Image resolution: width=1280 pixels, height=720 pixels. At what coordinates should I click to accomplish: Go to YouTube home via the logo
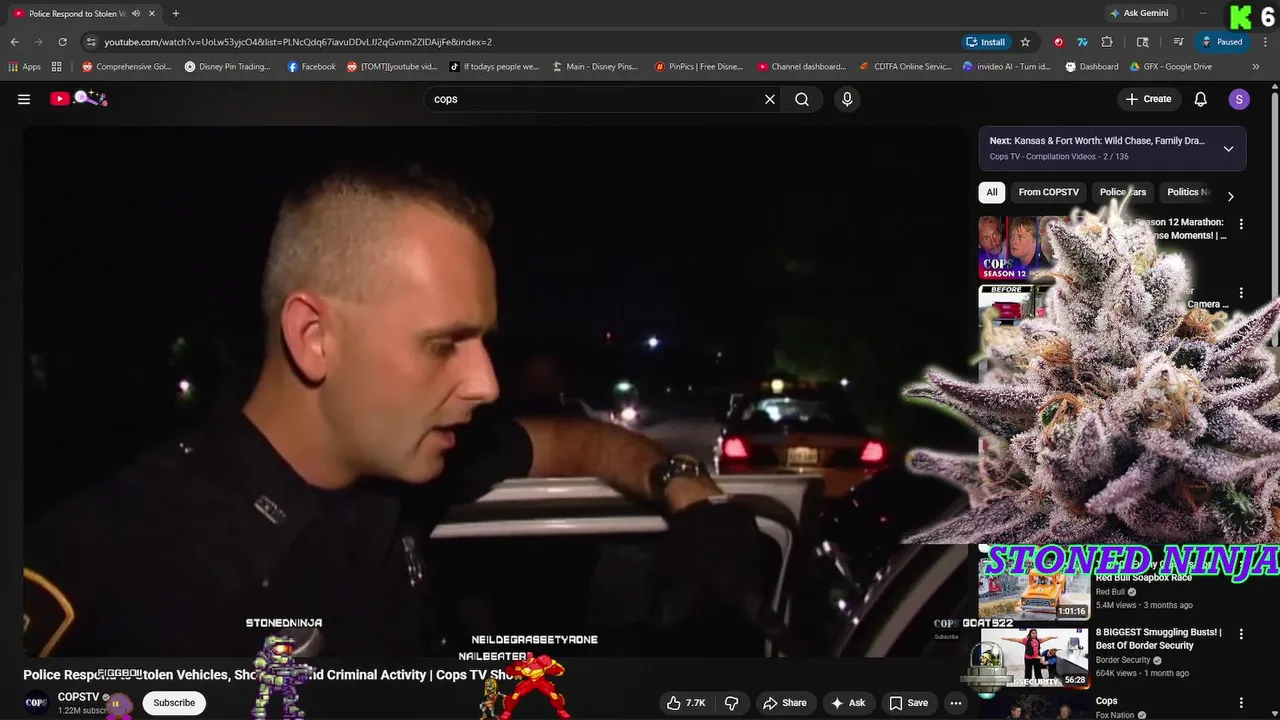tap(78, 98)
